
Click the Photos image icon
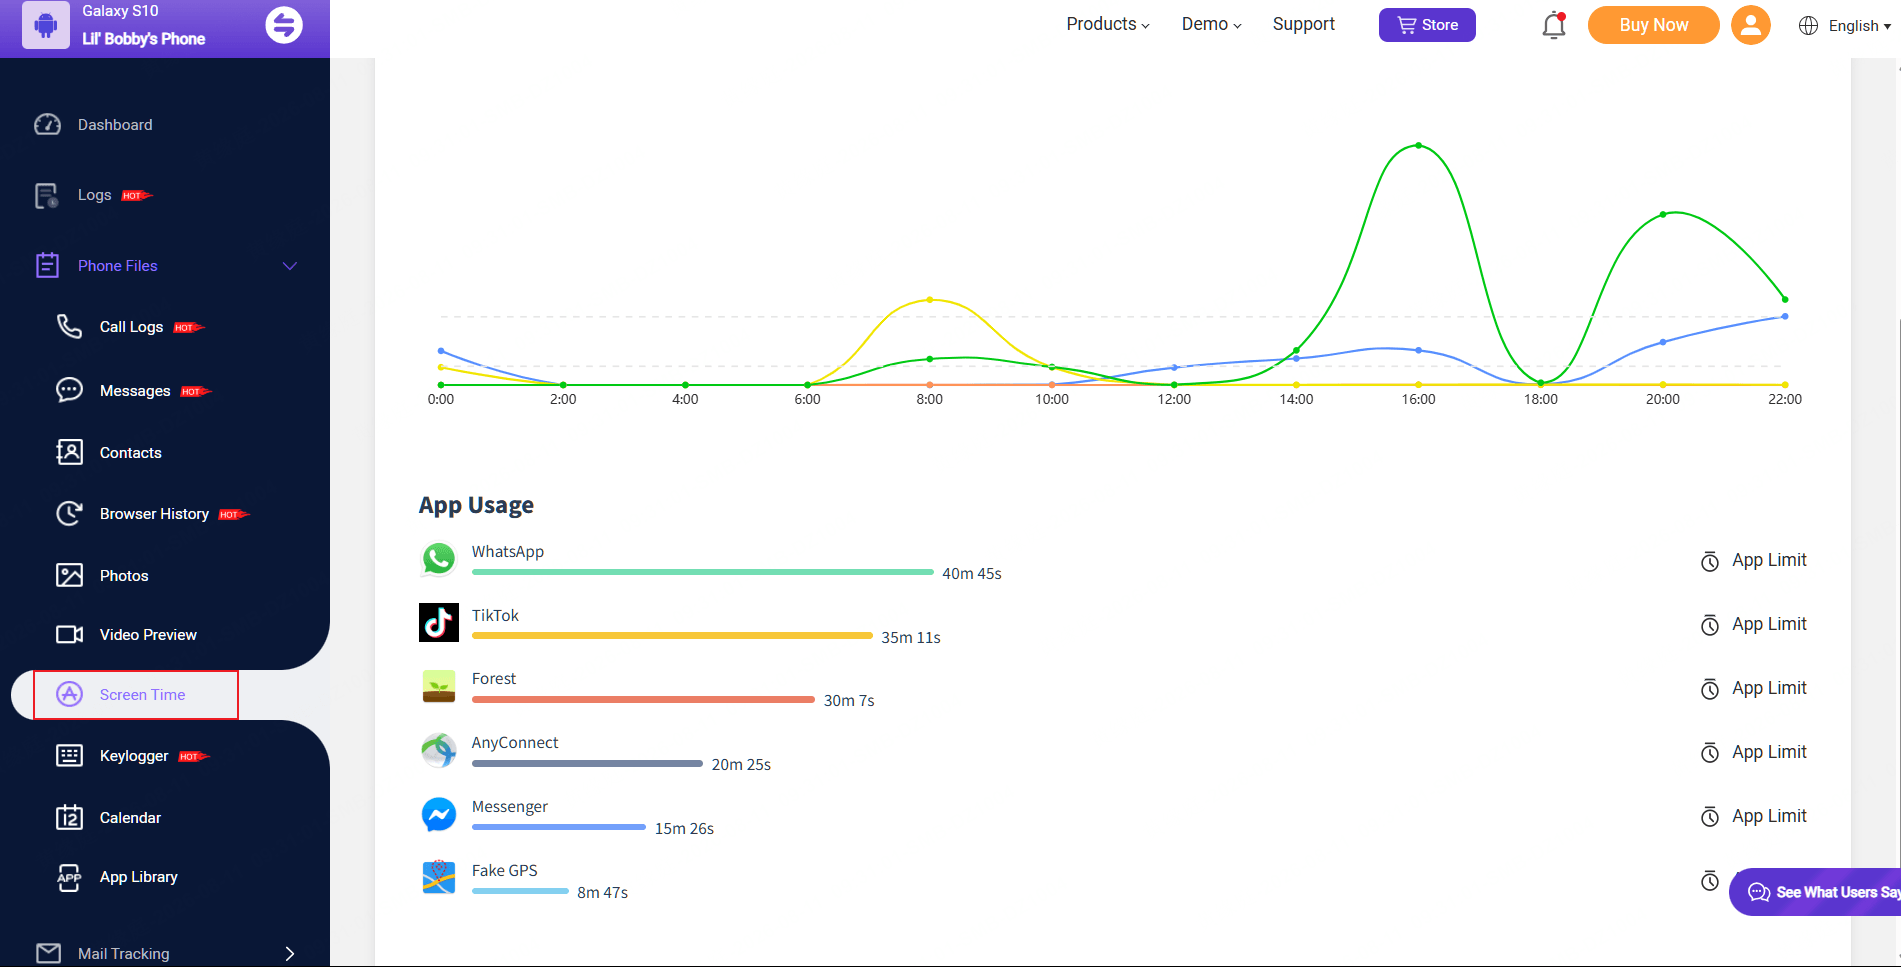(x=69, y=575)
